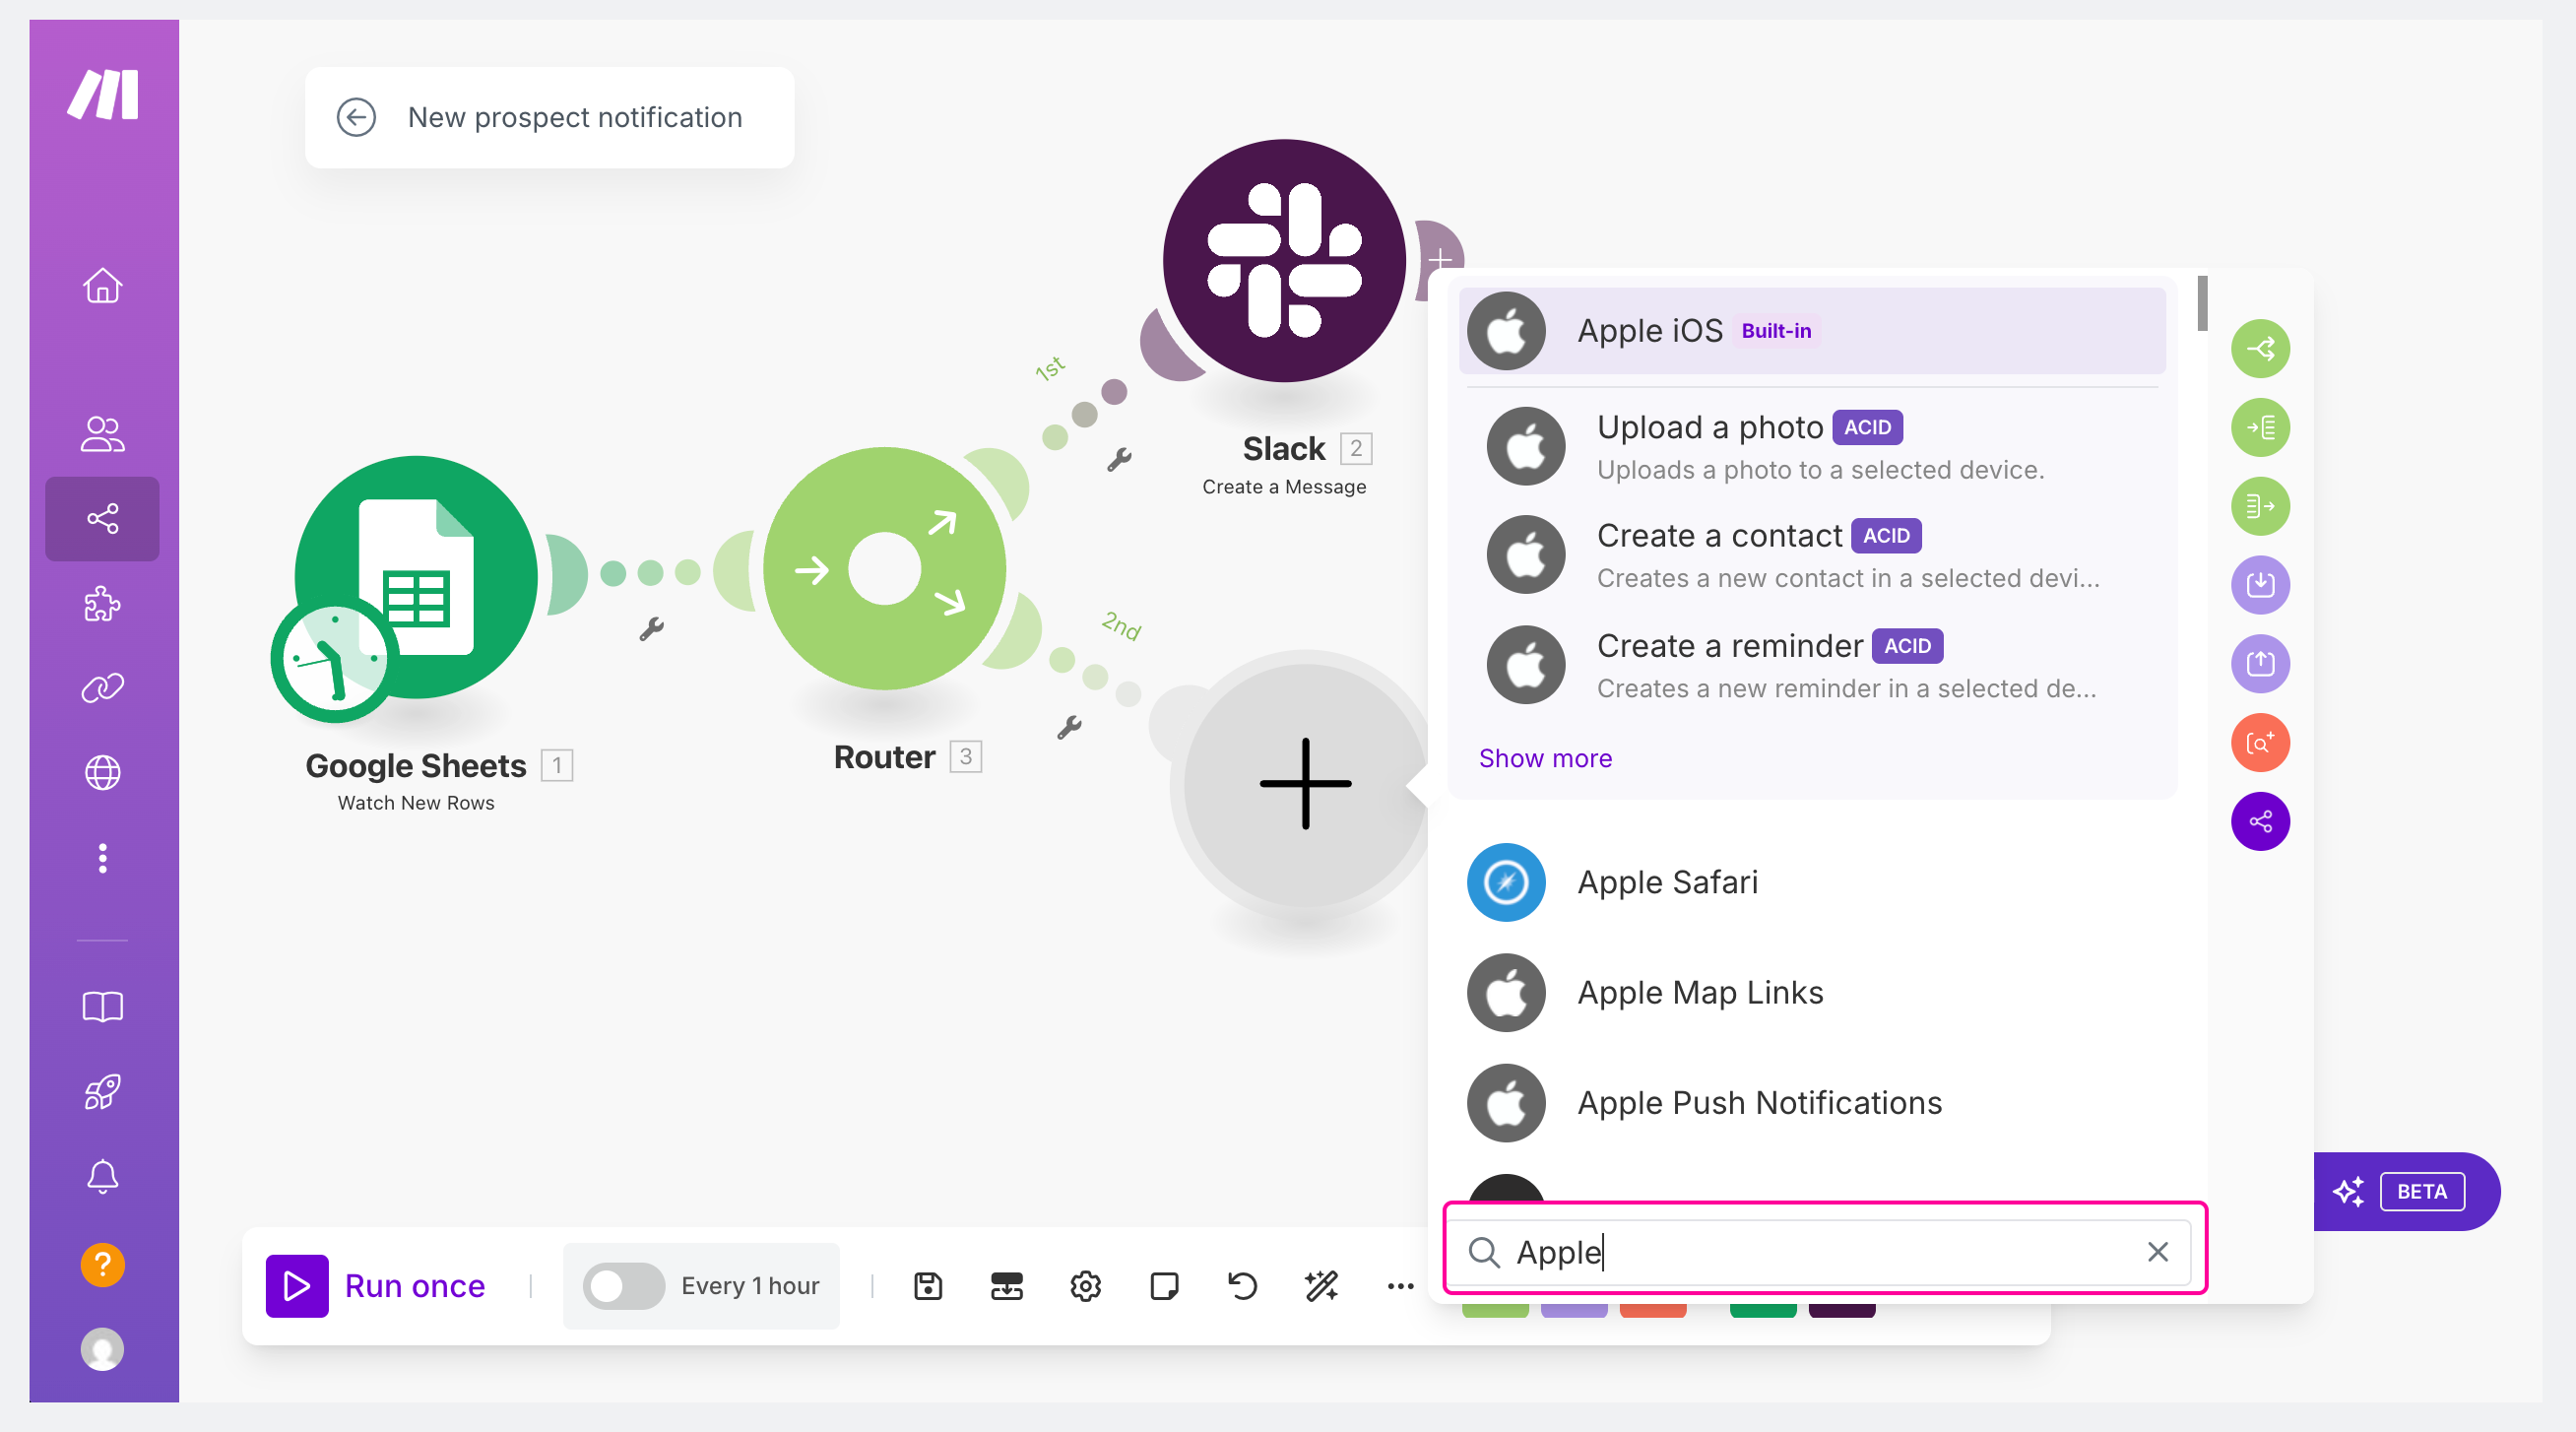Click the Auto-align magic wand icon
The height and width of the screenshot is (1432, 2576).
[1321, 1286]
